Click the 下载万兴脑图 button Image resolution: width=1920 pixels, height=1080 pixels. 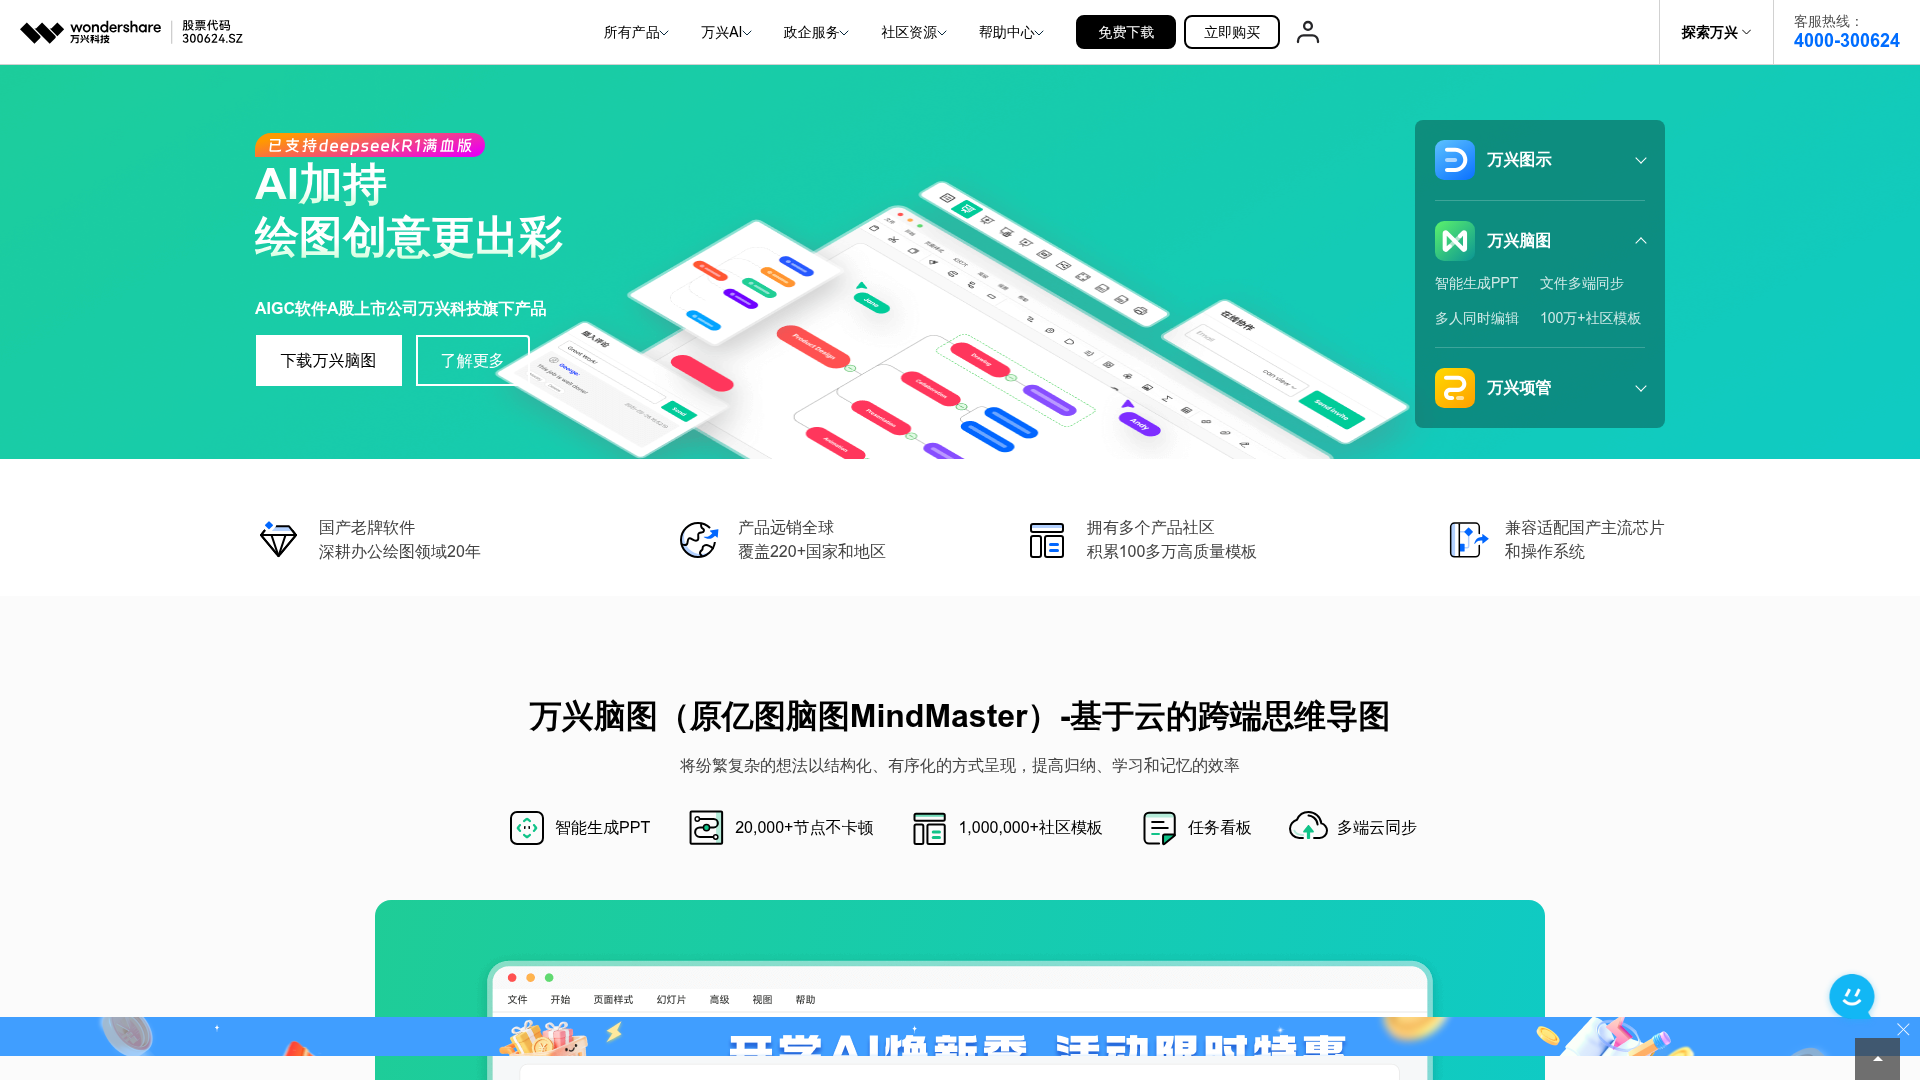coord(328,360)
